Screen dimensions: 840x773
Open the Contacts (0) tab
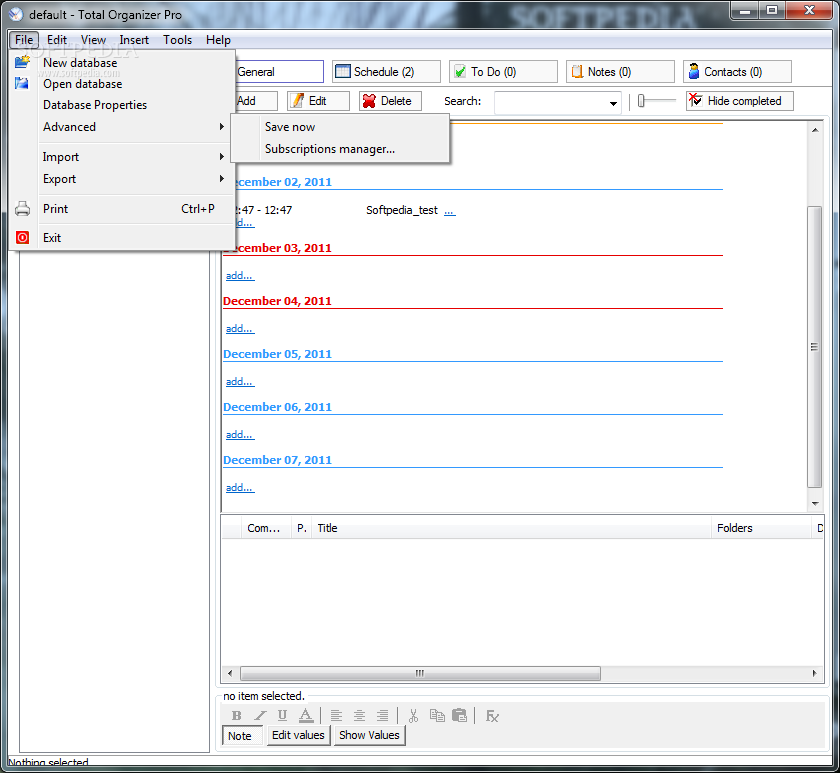coord(737,72)
